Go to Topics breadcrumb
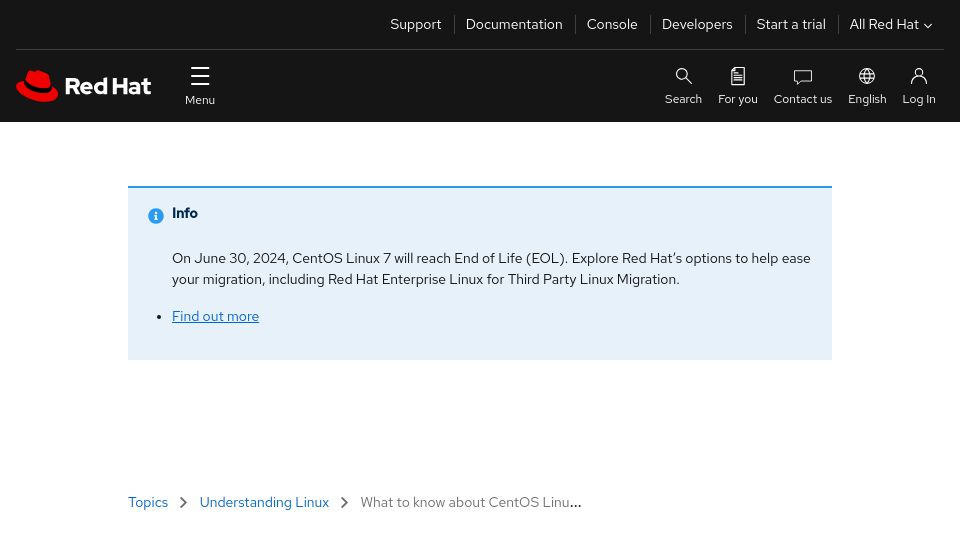Viewport: 960px width, 540px height. [148, 503]
